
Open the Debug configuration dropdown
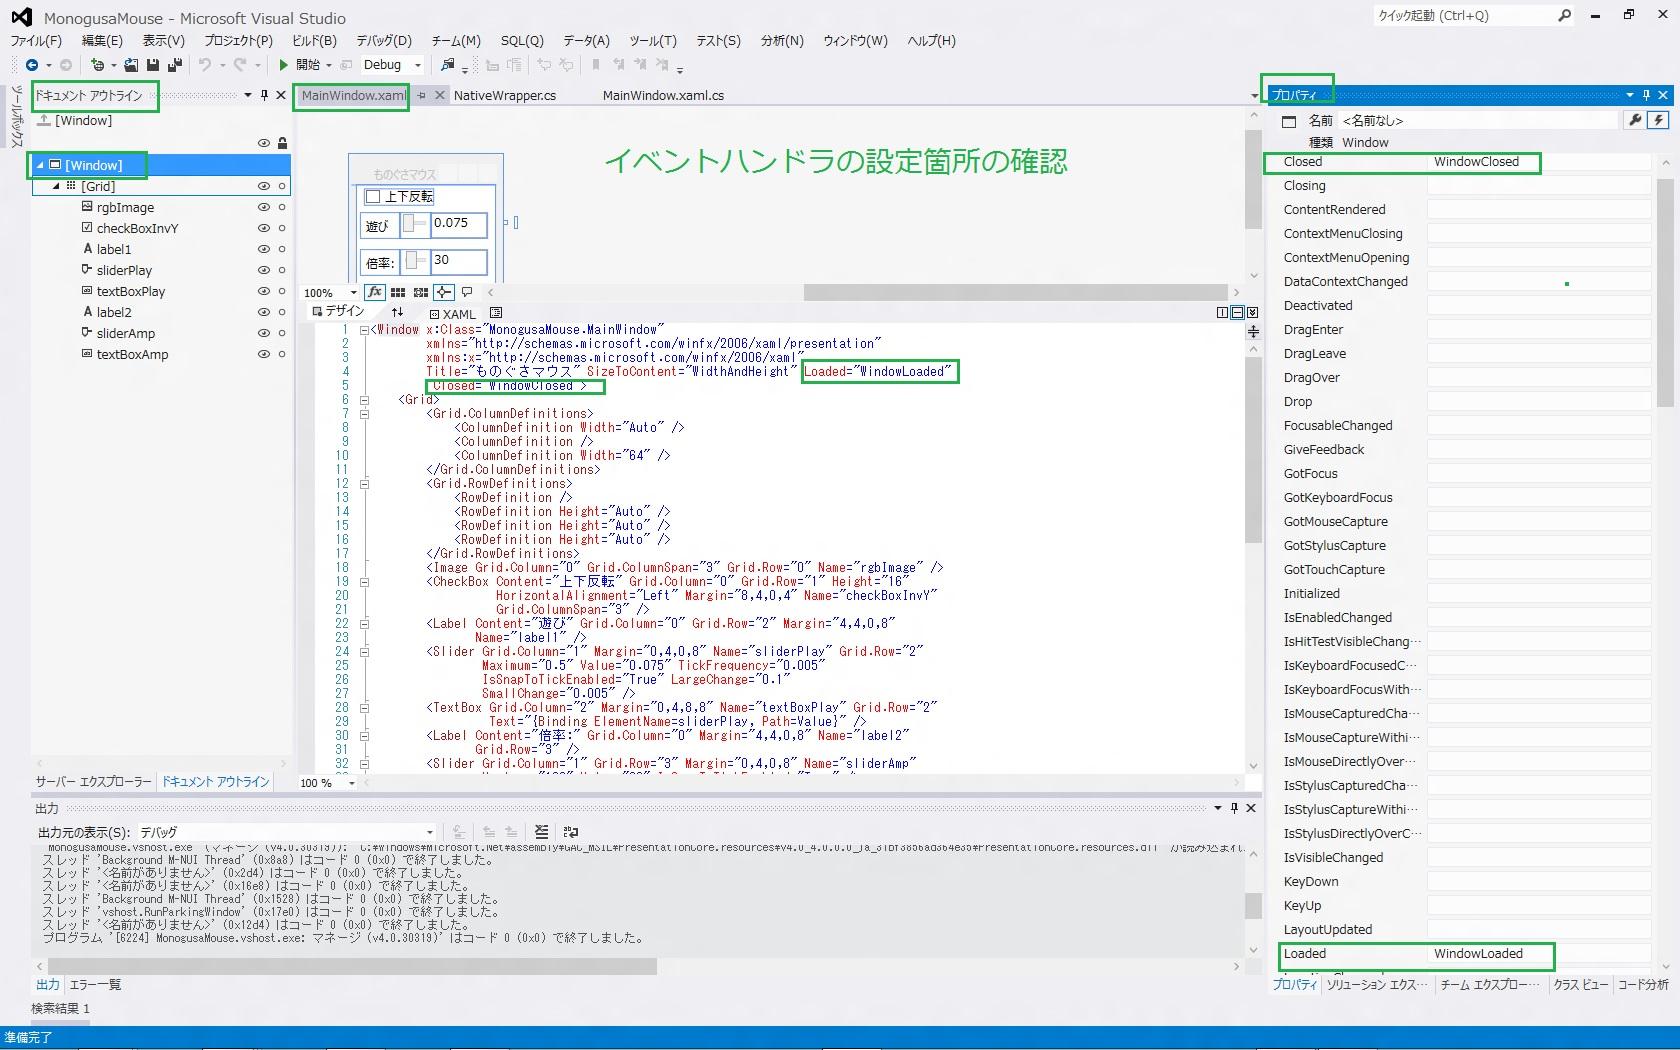pos(418,65)
